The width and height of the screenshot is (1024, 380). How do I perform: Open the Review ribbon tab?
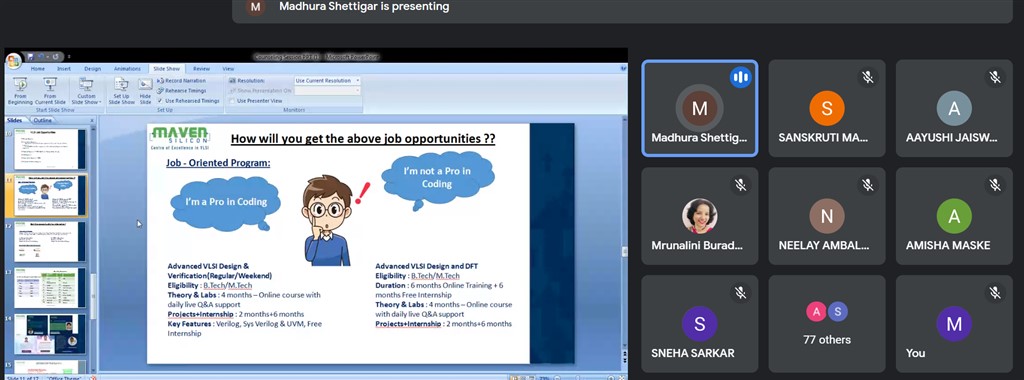(201, 69)
